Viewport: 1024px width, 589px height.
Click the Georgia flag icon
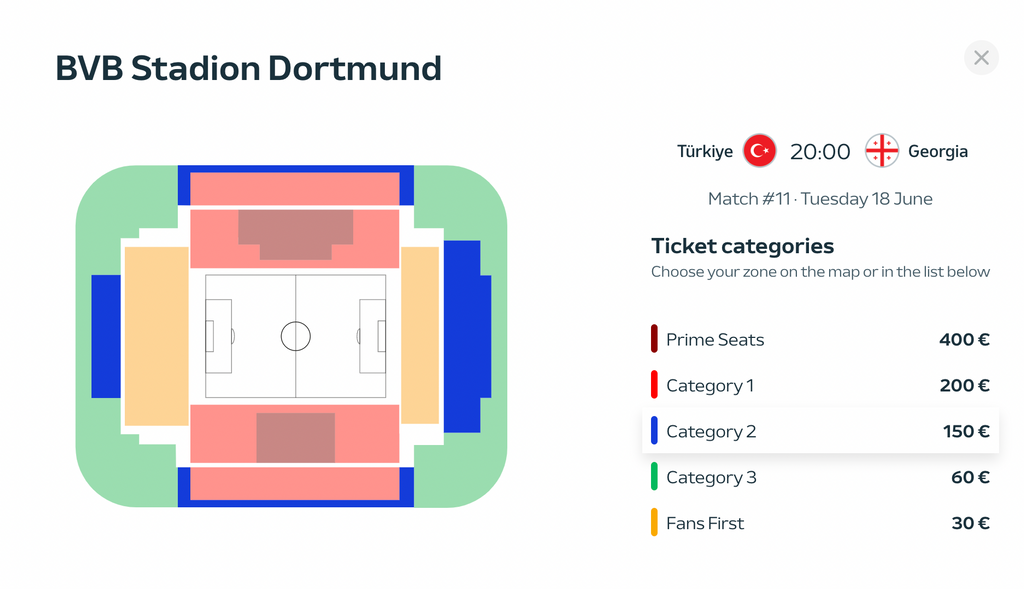tap(882, 151)
